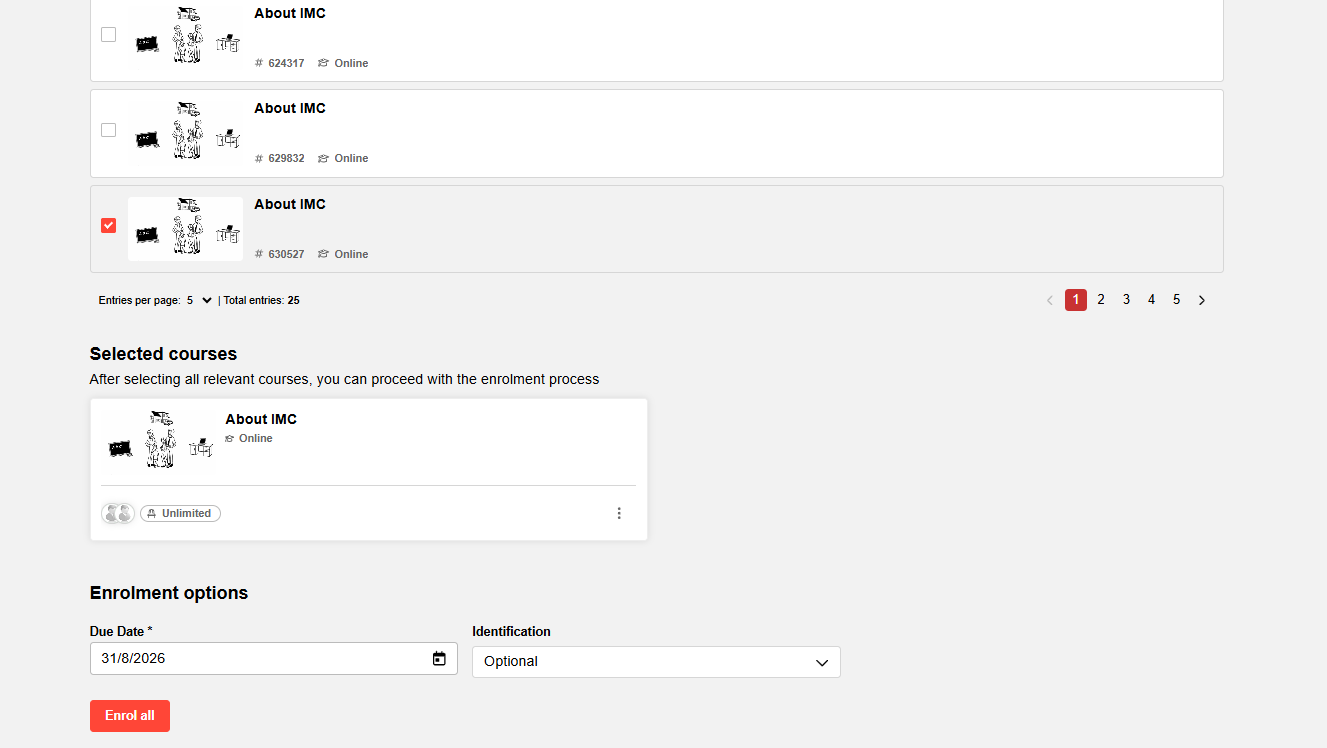This screenshot has width=1327, height=748.
Task: Click the Unlimited seats badge
Action: tap(180, 513)
